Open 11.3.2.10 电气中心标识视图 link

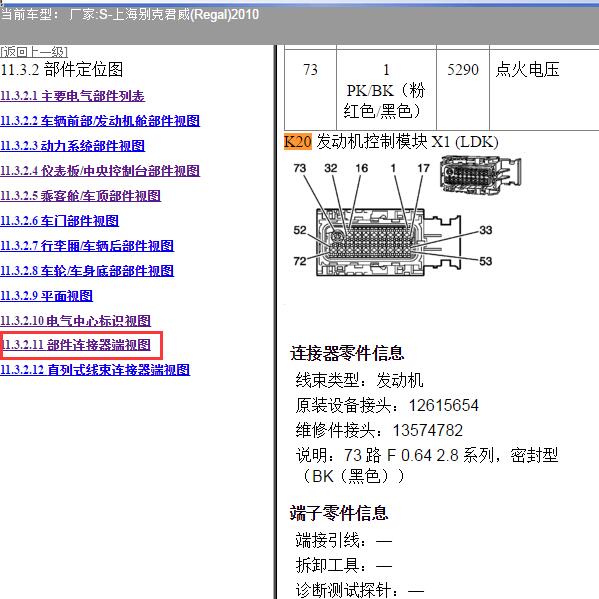(76, 321)
